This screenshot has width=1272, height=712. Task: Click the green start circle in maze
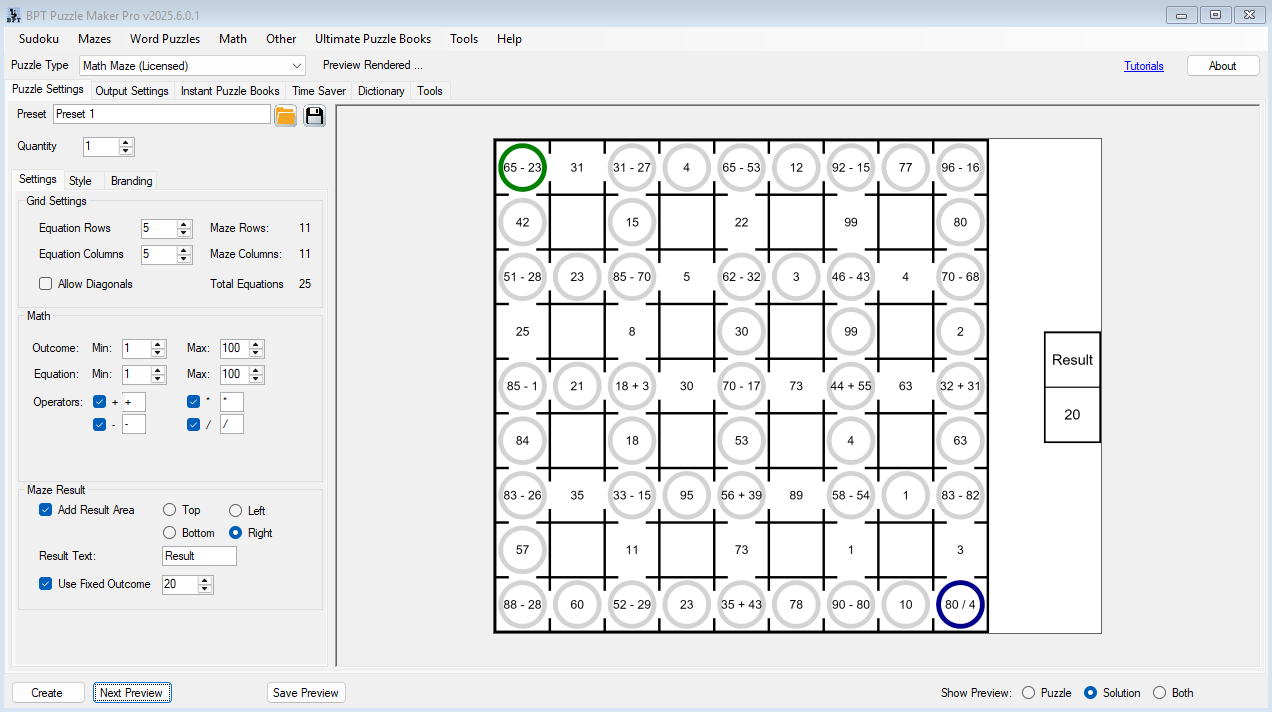click(x=522, y=167)
